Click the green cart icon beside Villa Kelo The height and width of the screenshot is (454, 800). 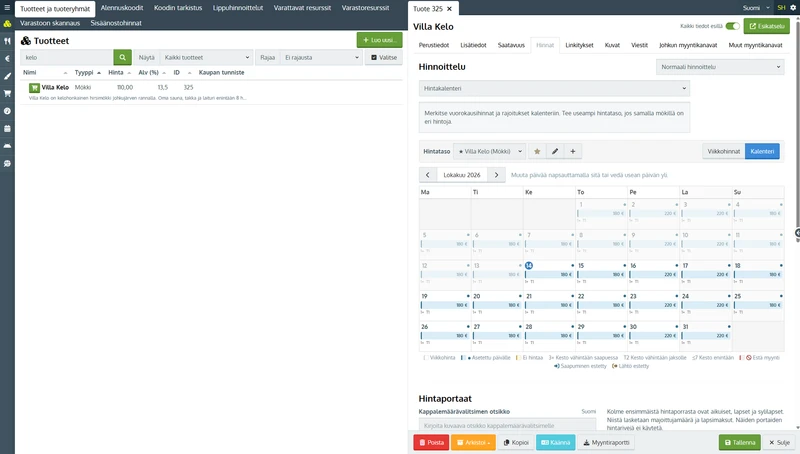34,88
